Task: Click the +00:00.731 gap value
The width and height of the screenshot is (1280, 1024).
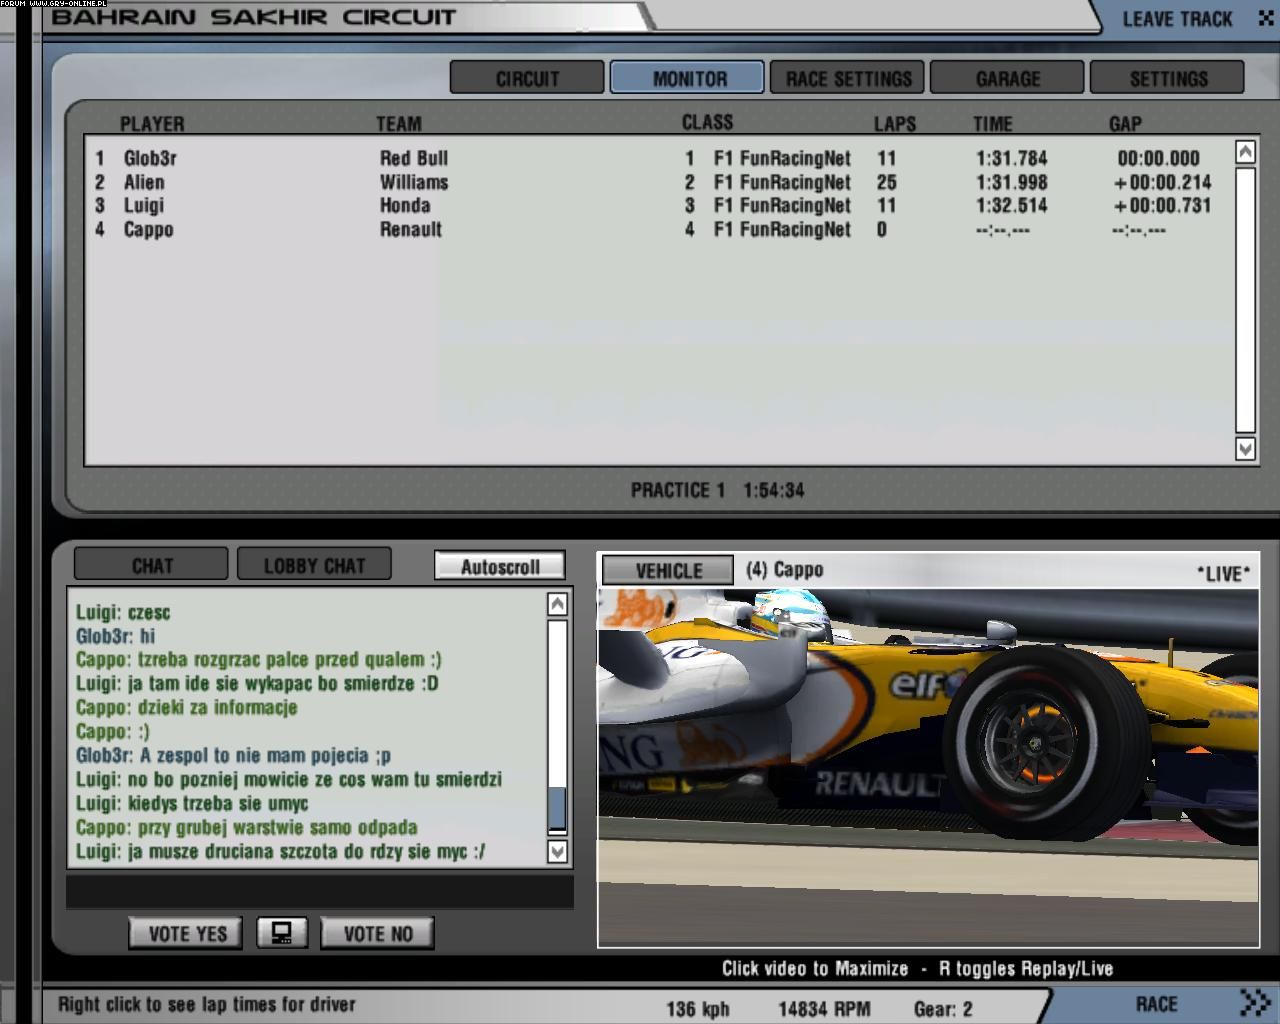Action: point(1162,206)
